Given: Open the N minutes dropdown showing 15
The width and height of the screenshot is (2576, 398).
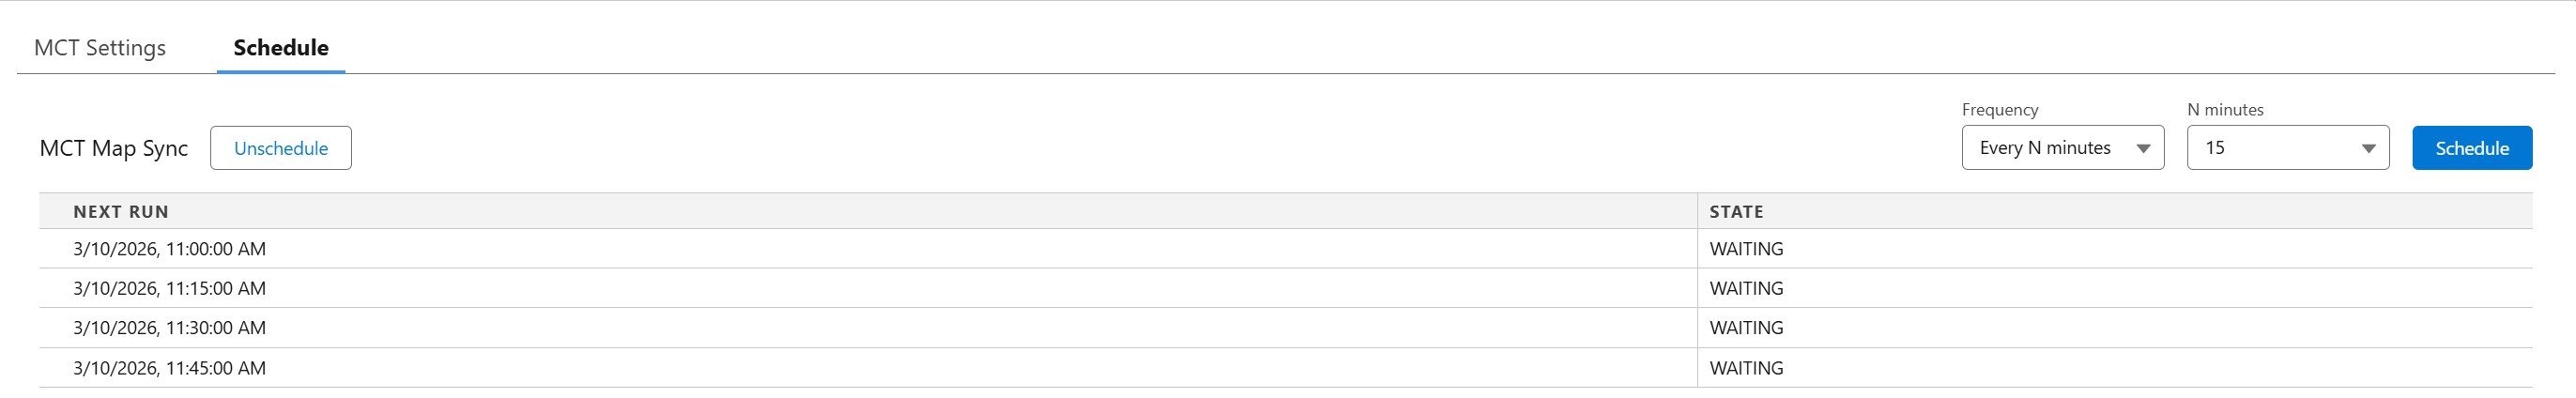Looking at the screenshot, I should (2287, 148).
